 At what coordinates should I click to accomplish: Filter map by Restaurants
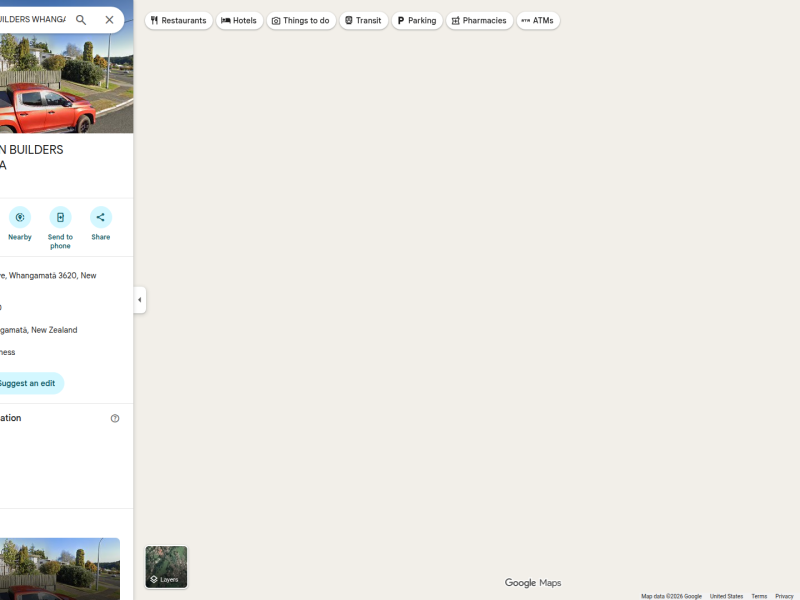(x=179, y=20)
